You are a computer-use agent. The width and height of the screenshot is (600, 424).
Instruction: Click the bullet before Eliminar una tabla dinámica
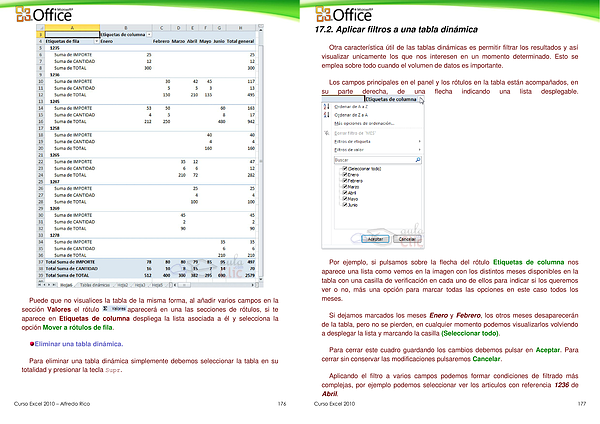[32, 343]
